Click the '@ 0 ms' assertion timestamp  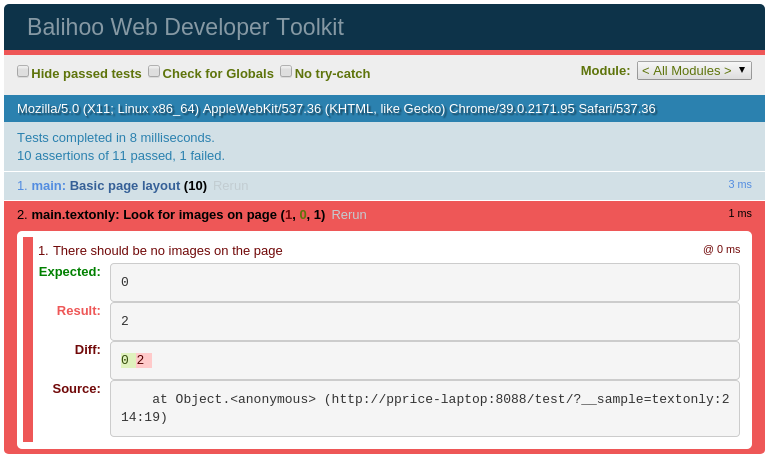click(x=721, y=249)
